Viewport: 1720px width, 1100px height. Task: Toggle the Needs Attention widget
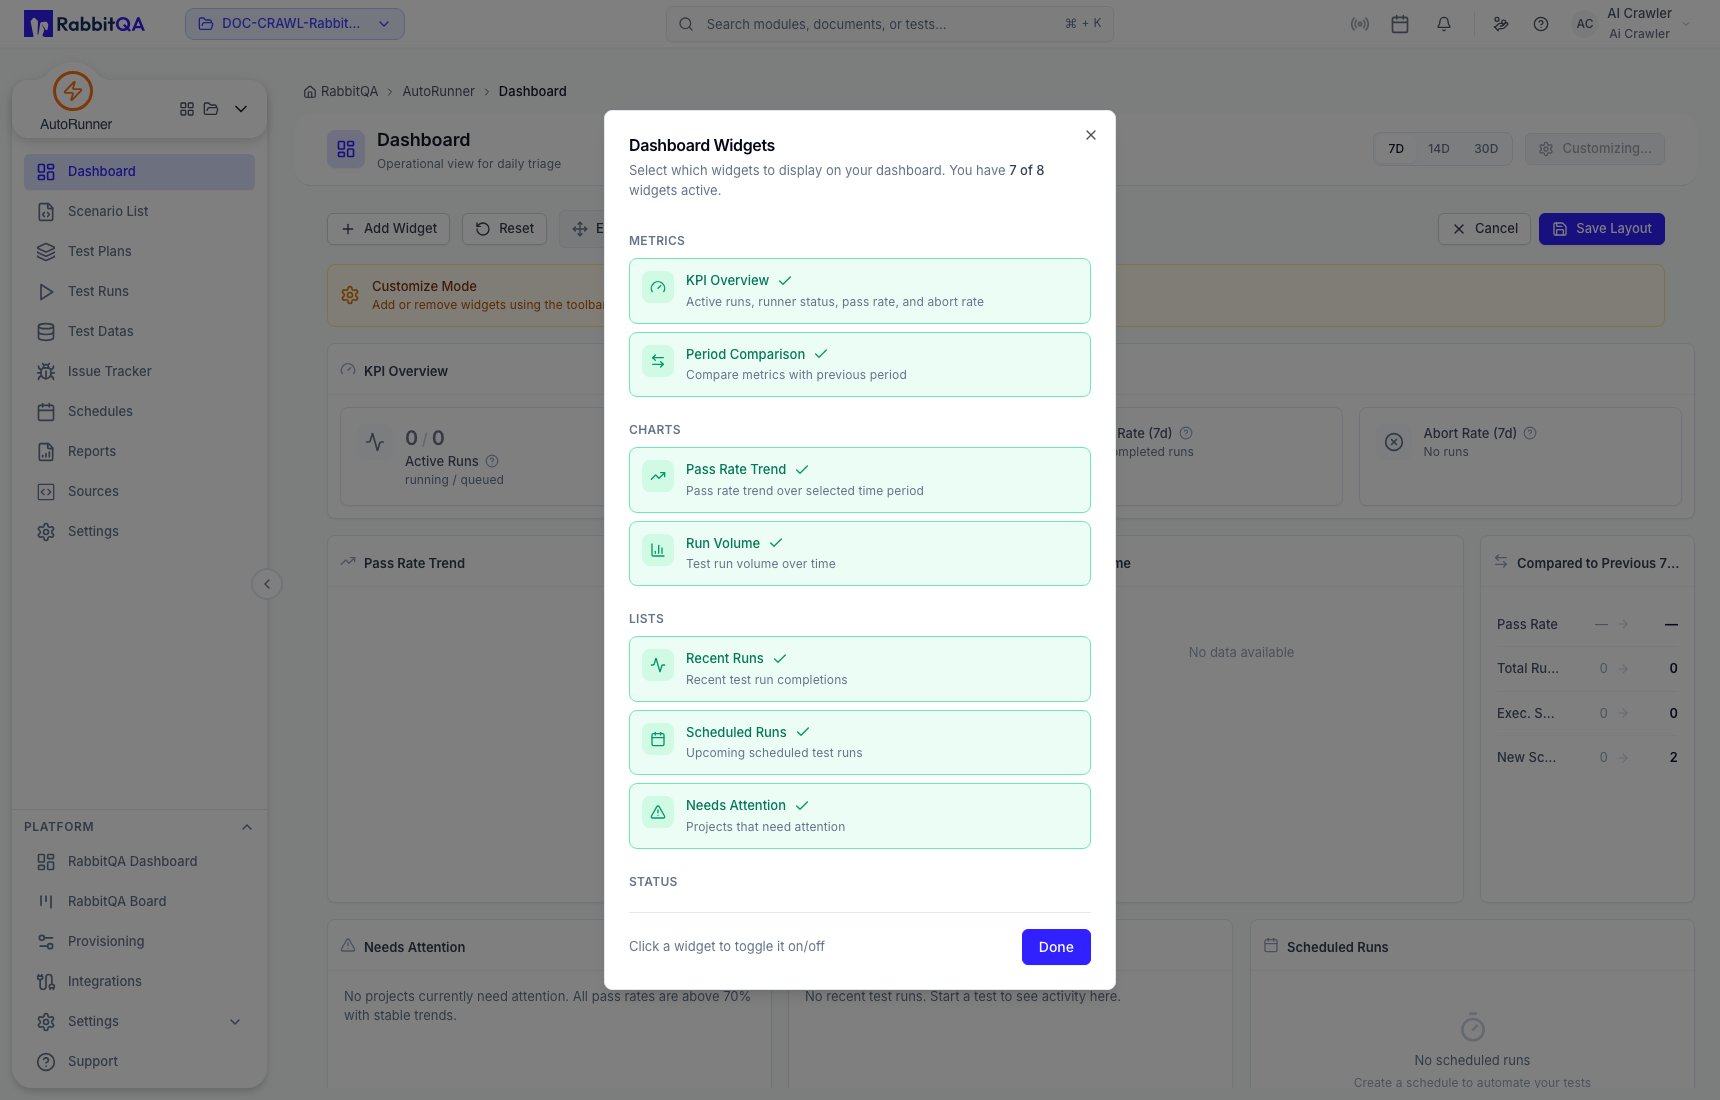859,816
